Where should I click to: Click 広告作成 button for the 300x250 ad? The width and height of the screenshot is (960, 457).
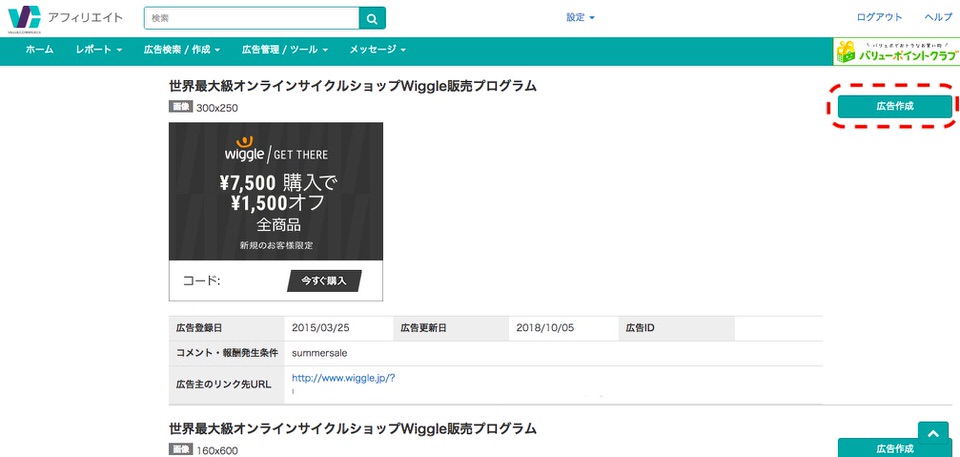(x=894, y=106)
